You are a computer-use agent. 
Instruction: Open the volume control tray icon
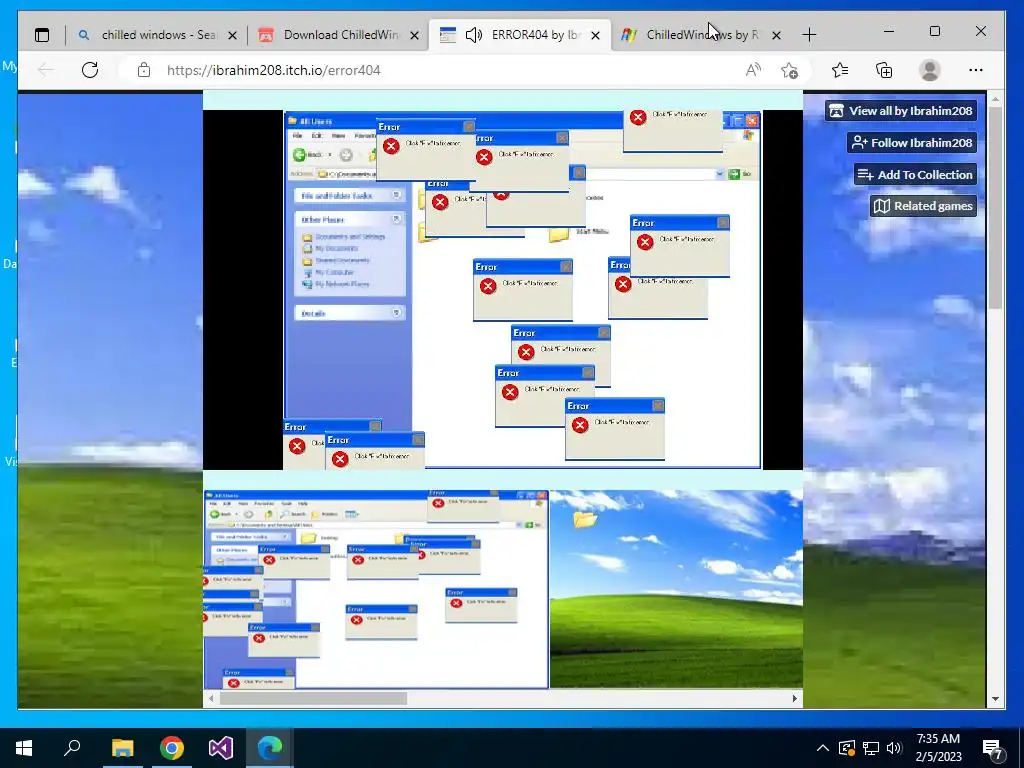pyautogui.click(x=894, y=748)
